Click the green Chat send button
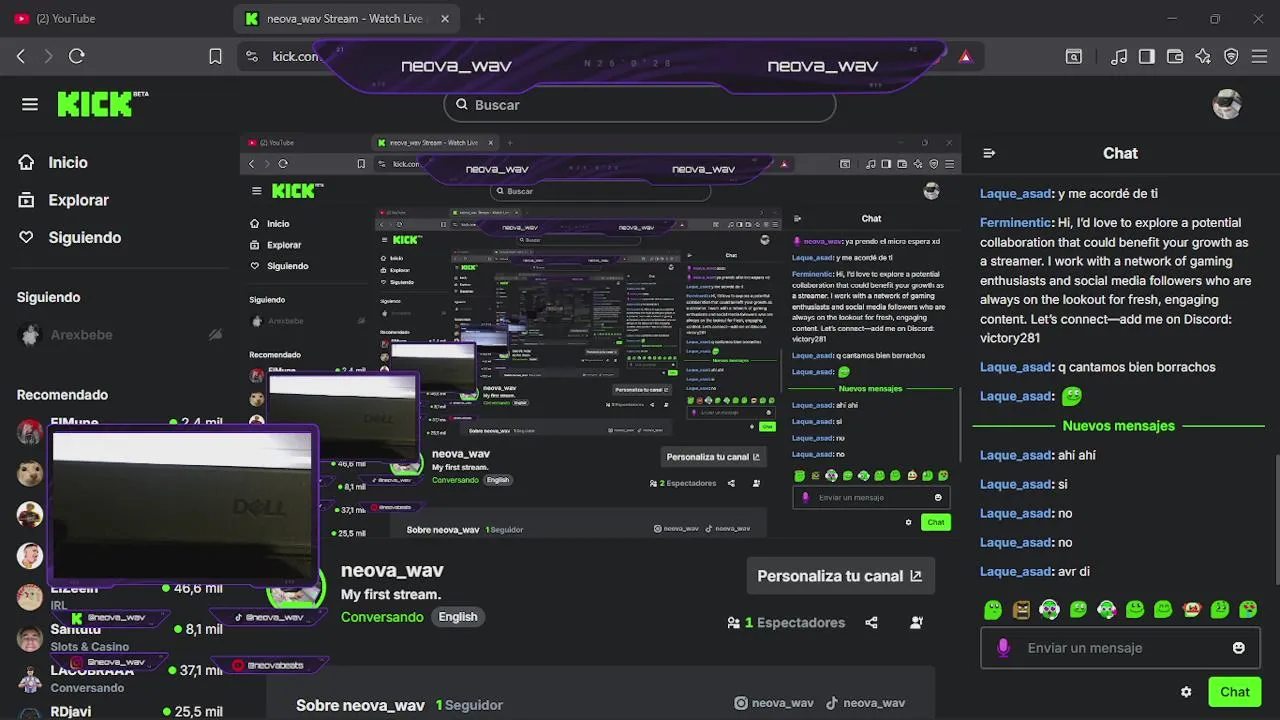The image size is (1280, 720). 1234,692
